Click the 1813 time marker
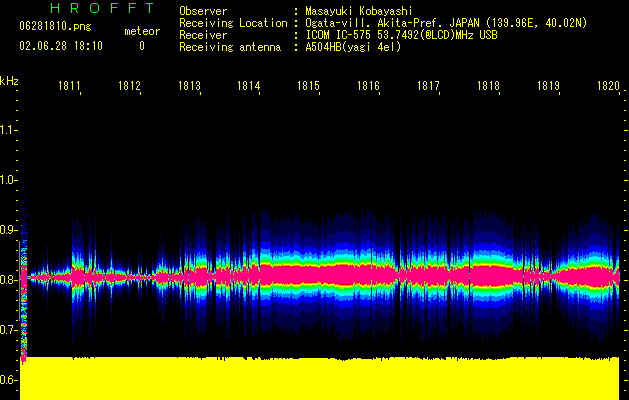This screenshot has width=629, height=400. pyautogui.click(x=189, y=86)
